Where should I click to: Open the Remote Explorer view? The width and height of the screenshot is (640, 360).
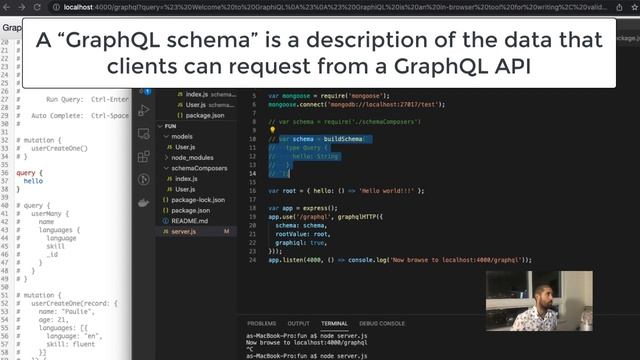coord(144,133)
